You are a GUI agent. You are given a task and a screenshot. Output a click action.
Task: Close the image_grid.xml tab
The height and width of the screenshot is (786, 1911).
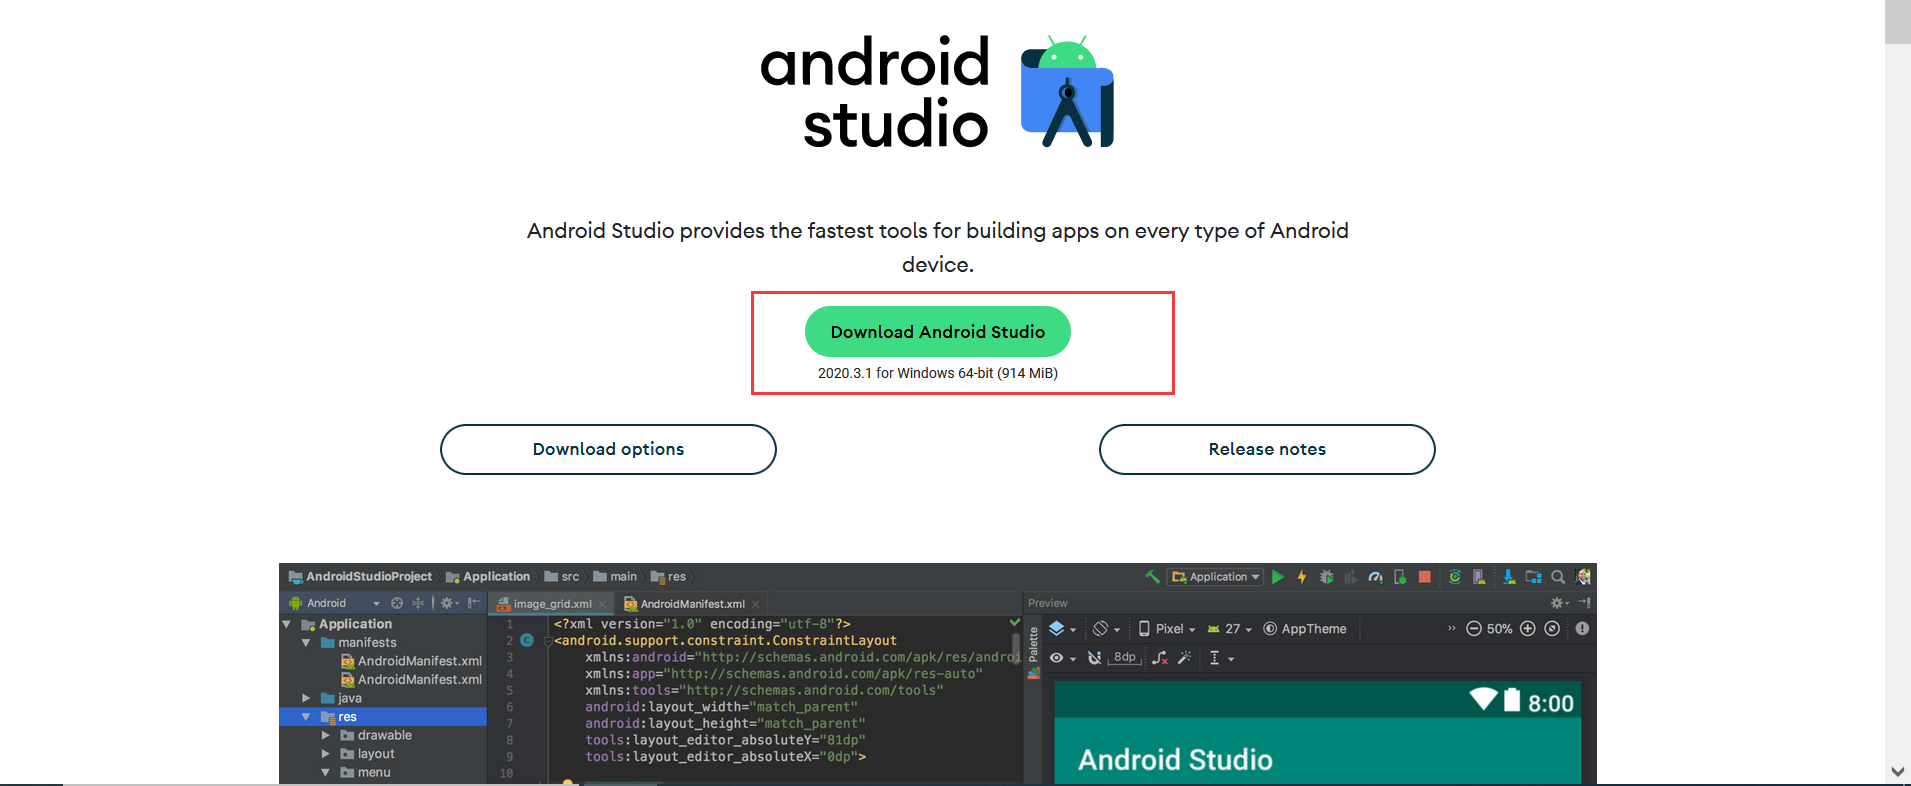[602, 605]
